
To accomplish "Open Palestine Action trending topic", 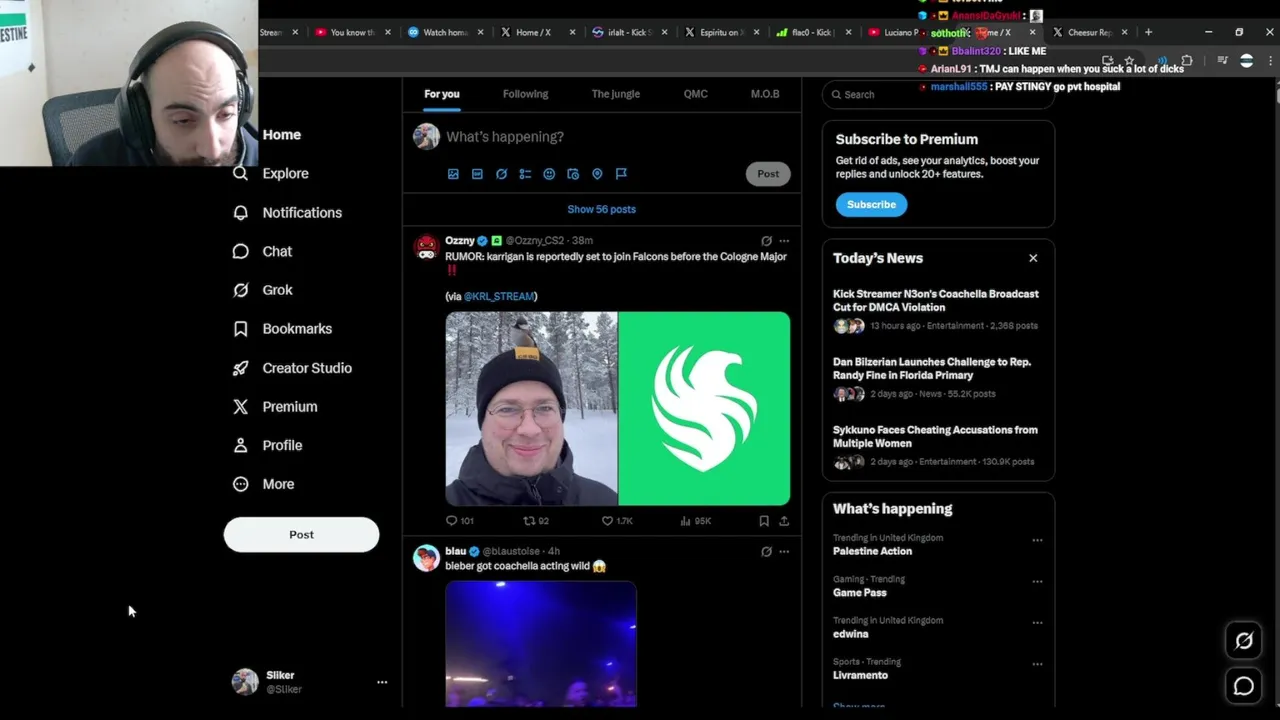I will (872, 552).
